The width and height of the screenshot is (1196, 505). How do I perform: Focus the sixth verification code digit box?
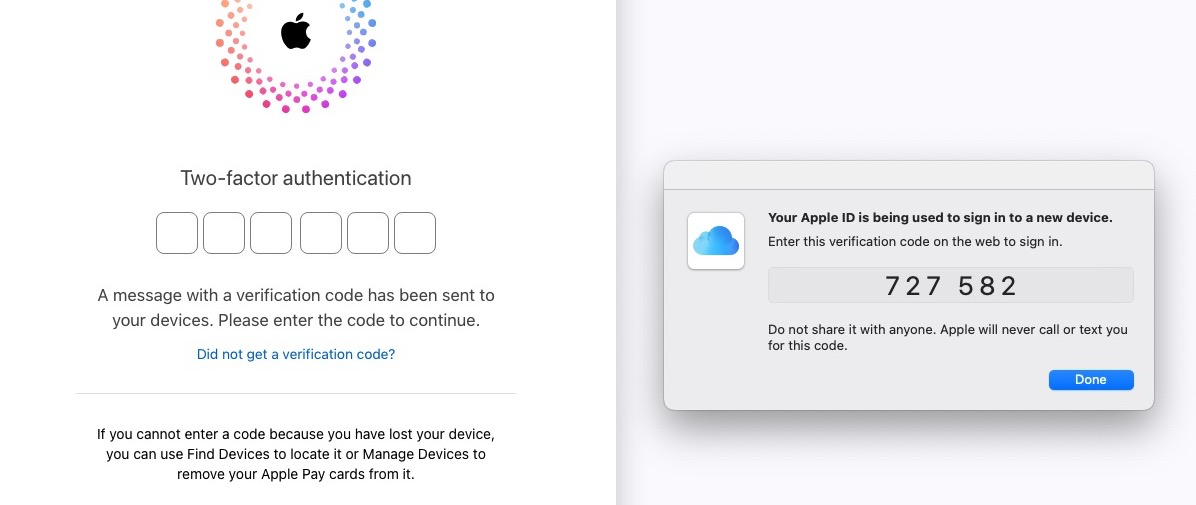pos(415,233)
